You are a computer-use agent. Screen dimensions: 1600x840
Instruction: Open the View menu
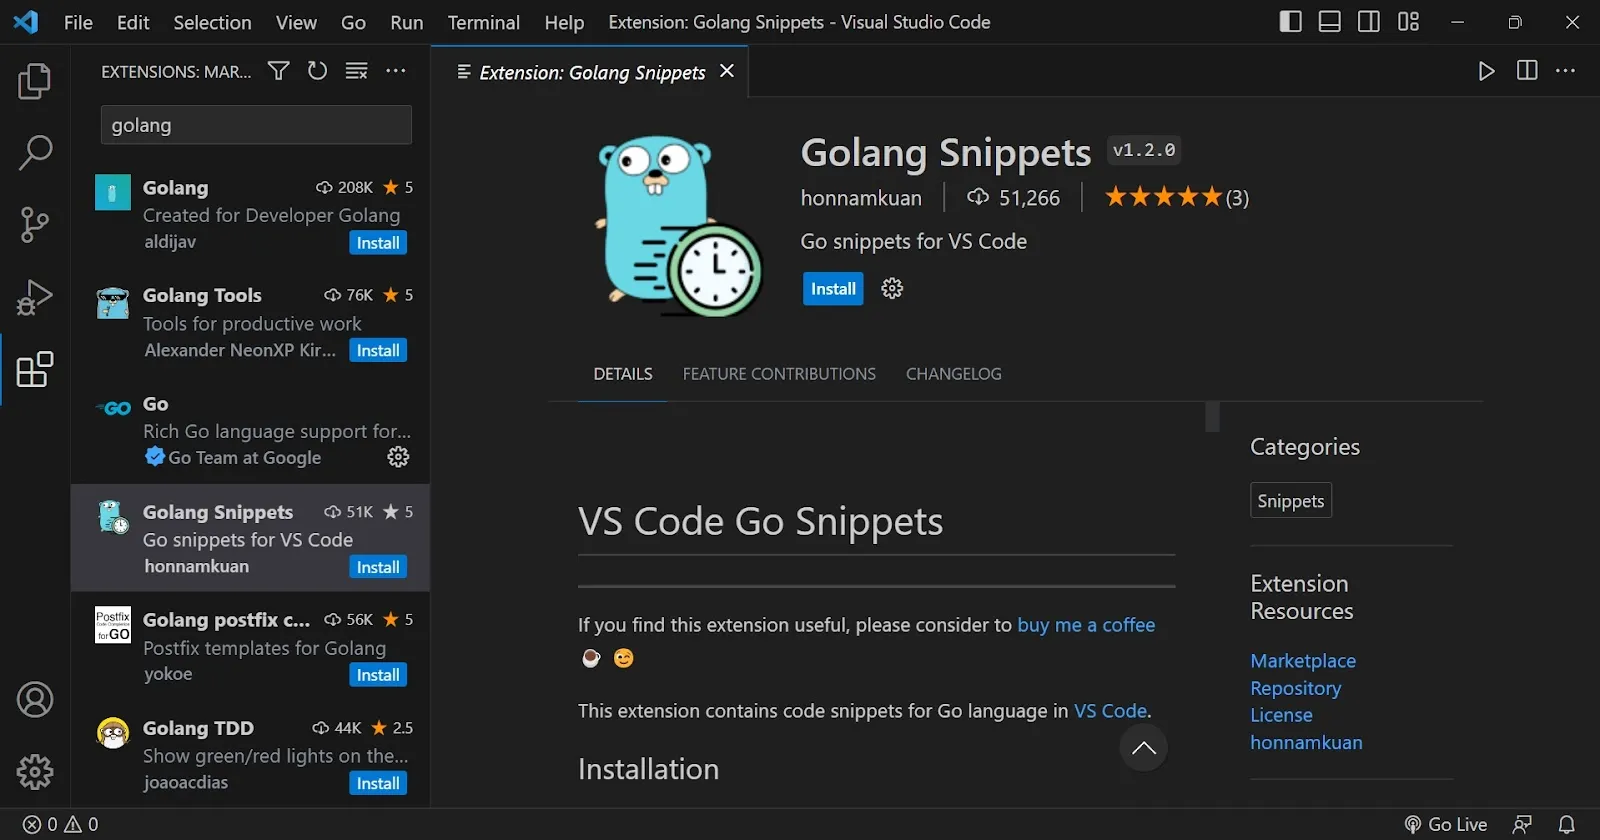tap(296, 22)
